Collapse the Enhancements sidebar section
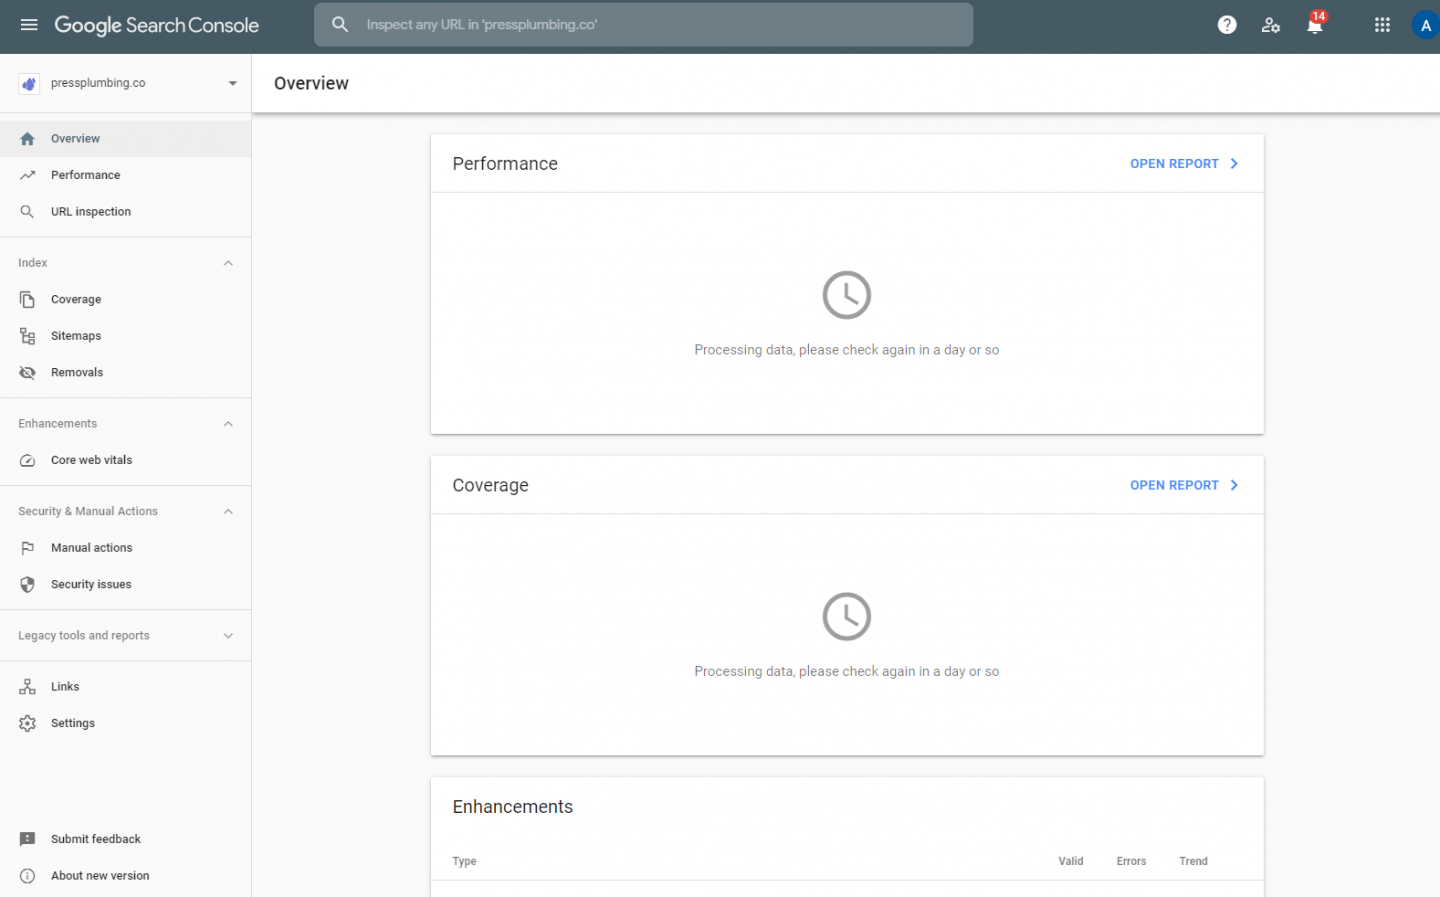 [228, 424]
